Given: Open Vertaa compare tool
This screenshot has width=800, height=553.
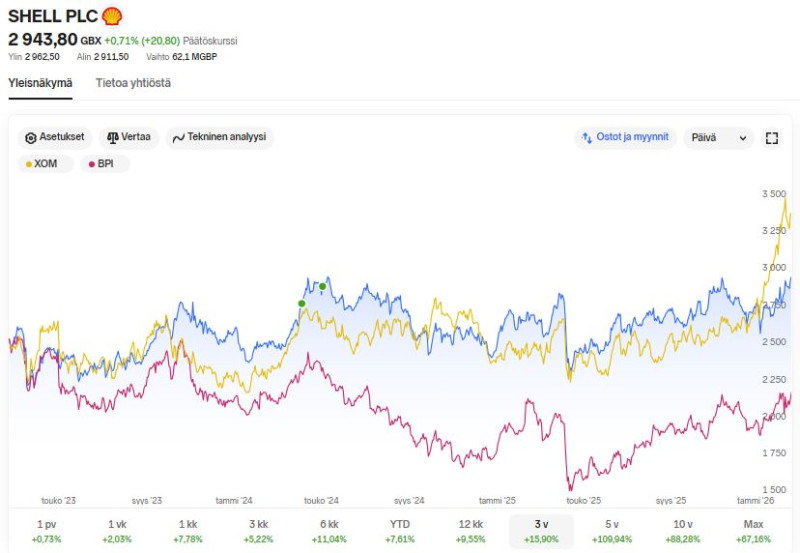Looking at the screenshot, I should [x=129, y=138].
